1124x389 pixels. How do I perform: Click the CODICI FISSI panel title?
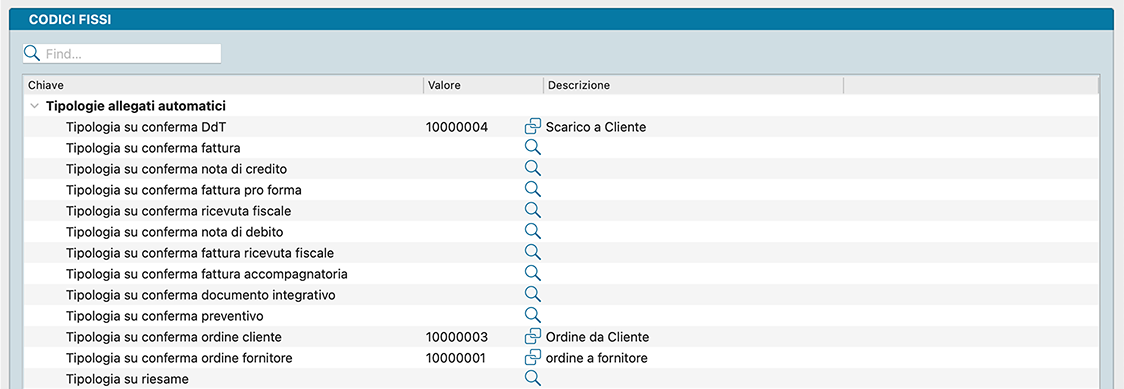70,19
